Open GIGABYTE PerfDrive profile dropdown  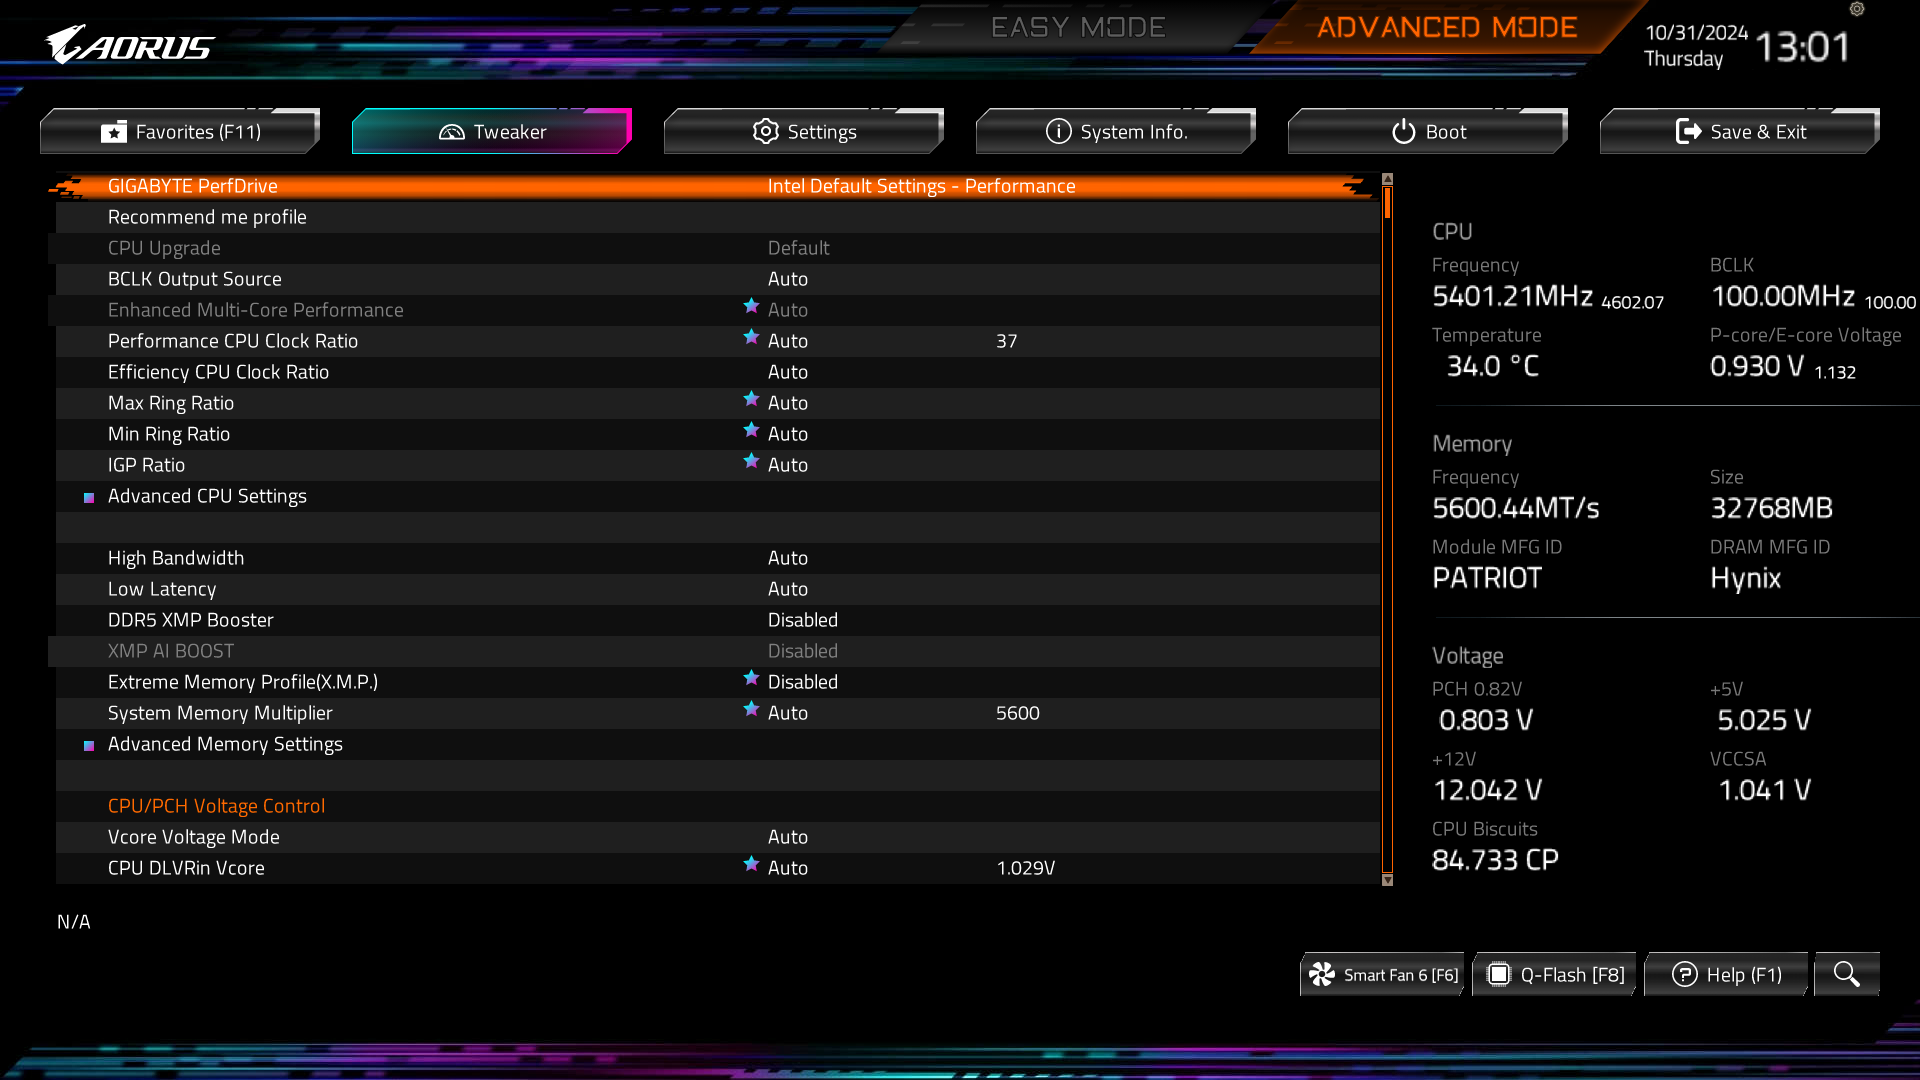(920, 186)
